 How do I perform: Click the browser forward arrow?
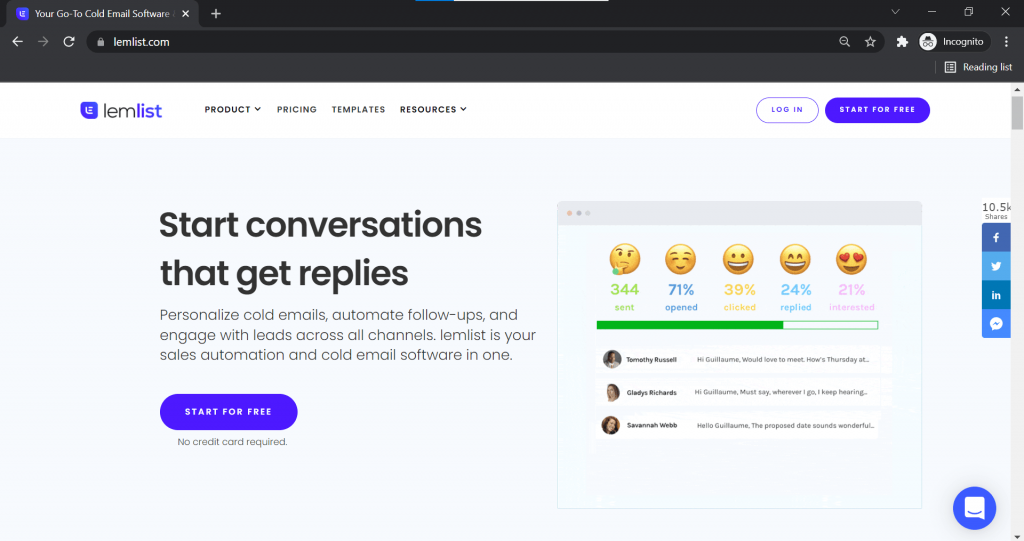click(x=43, y=42)
